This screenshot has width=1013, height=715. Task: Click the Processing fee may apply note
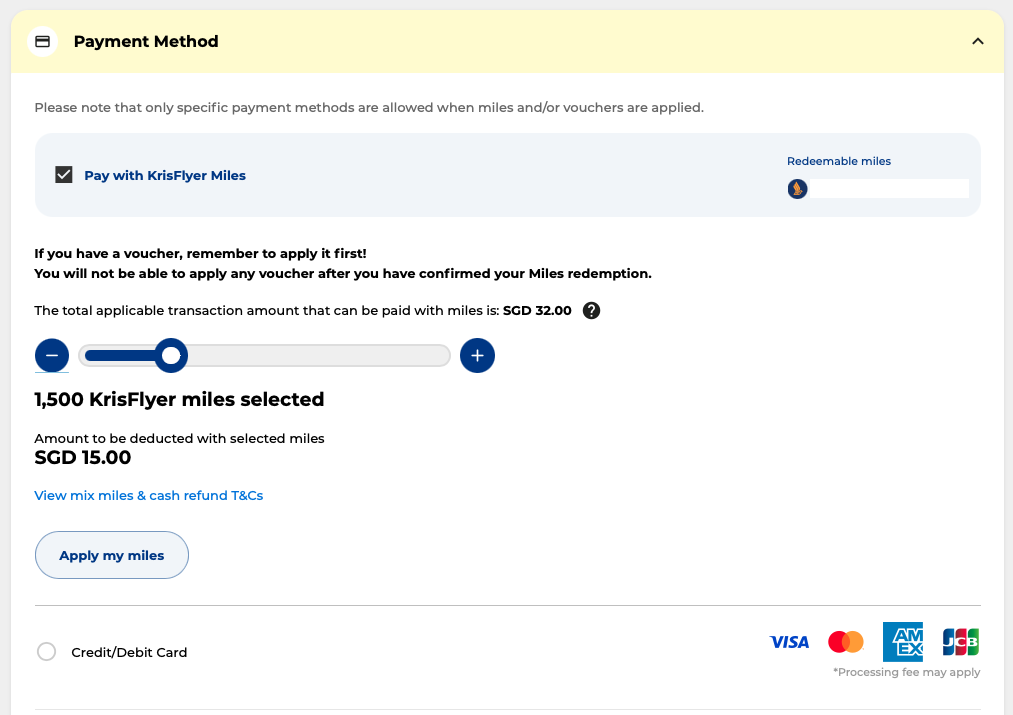point(906,672)
